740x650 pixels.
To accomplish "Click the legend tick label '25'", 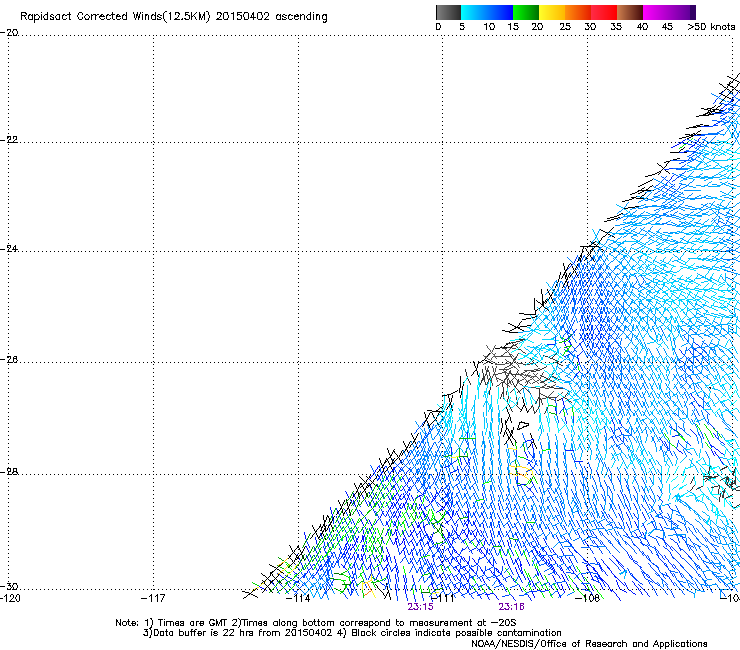I will (x=565, y=27).
